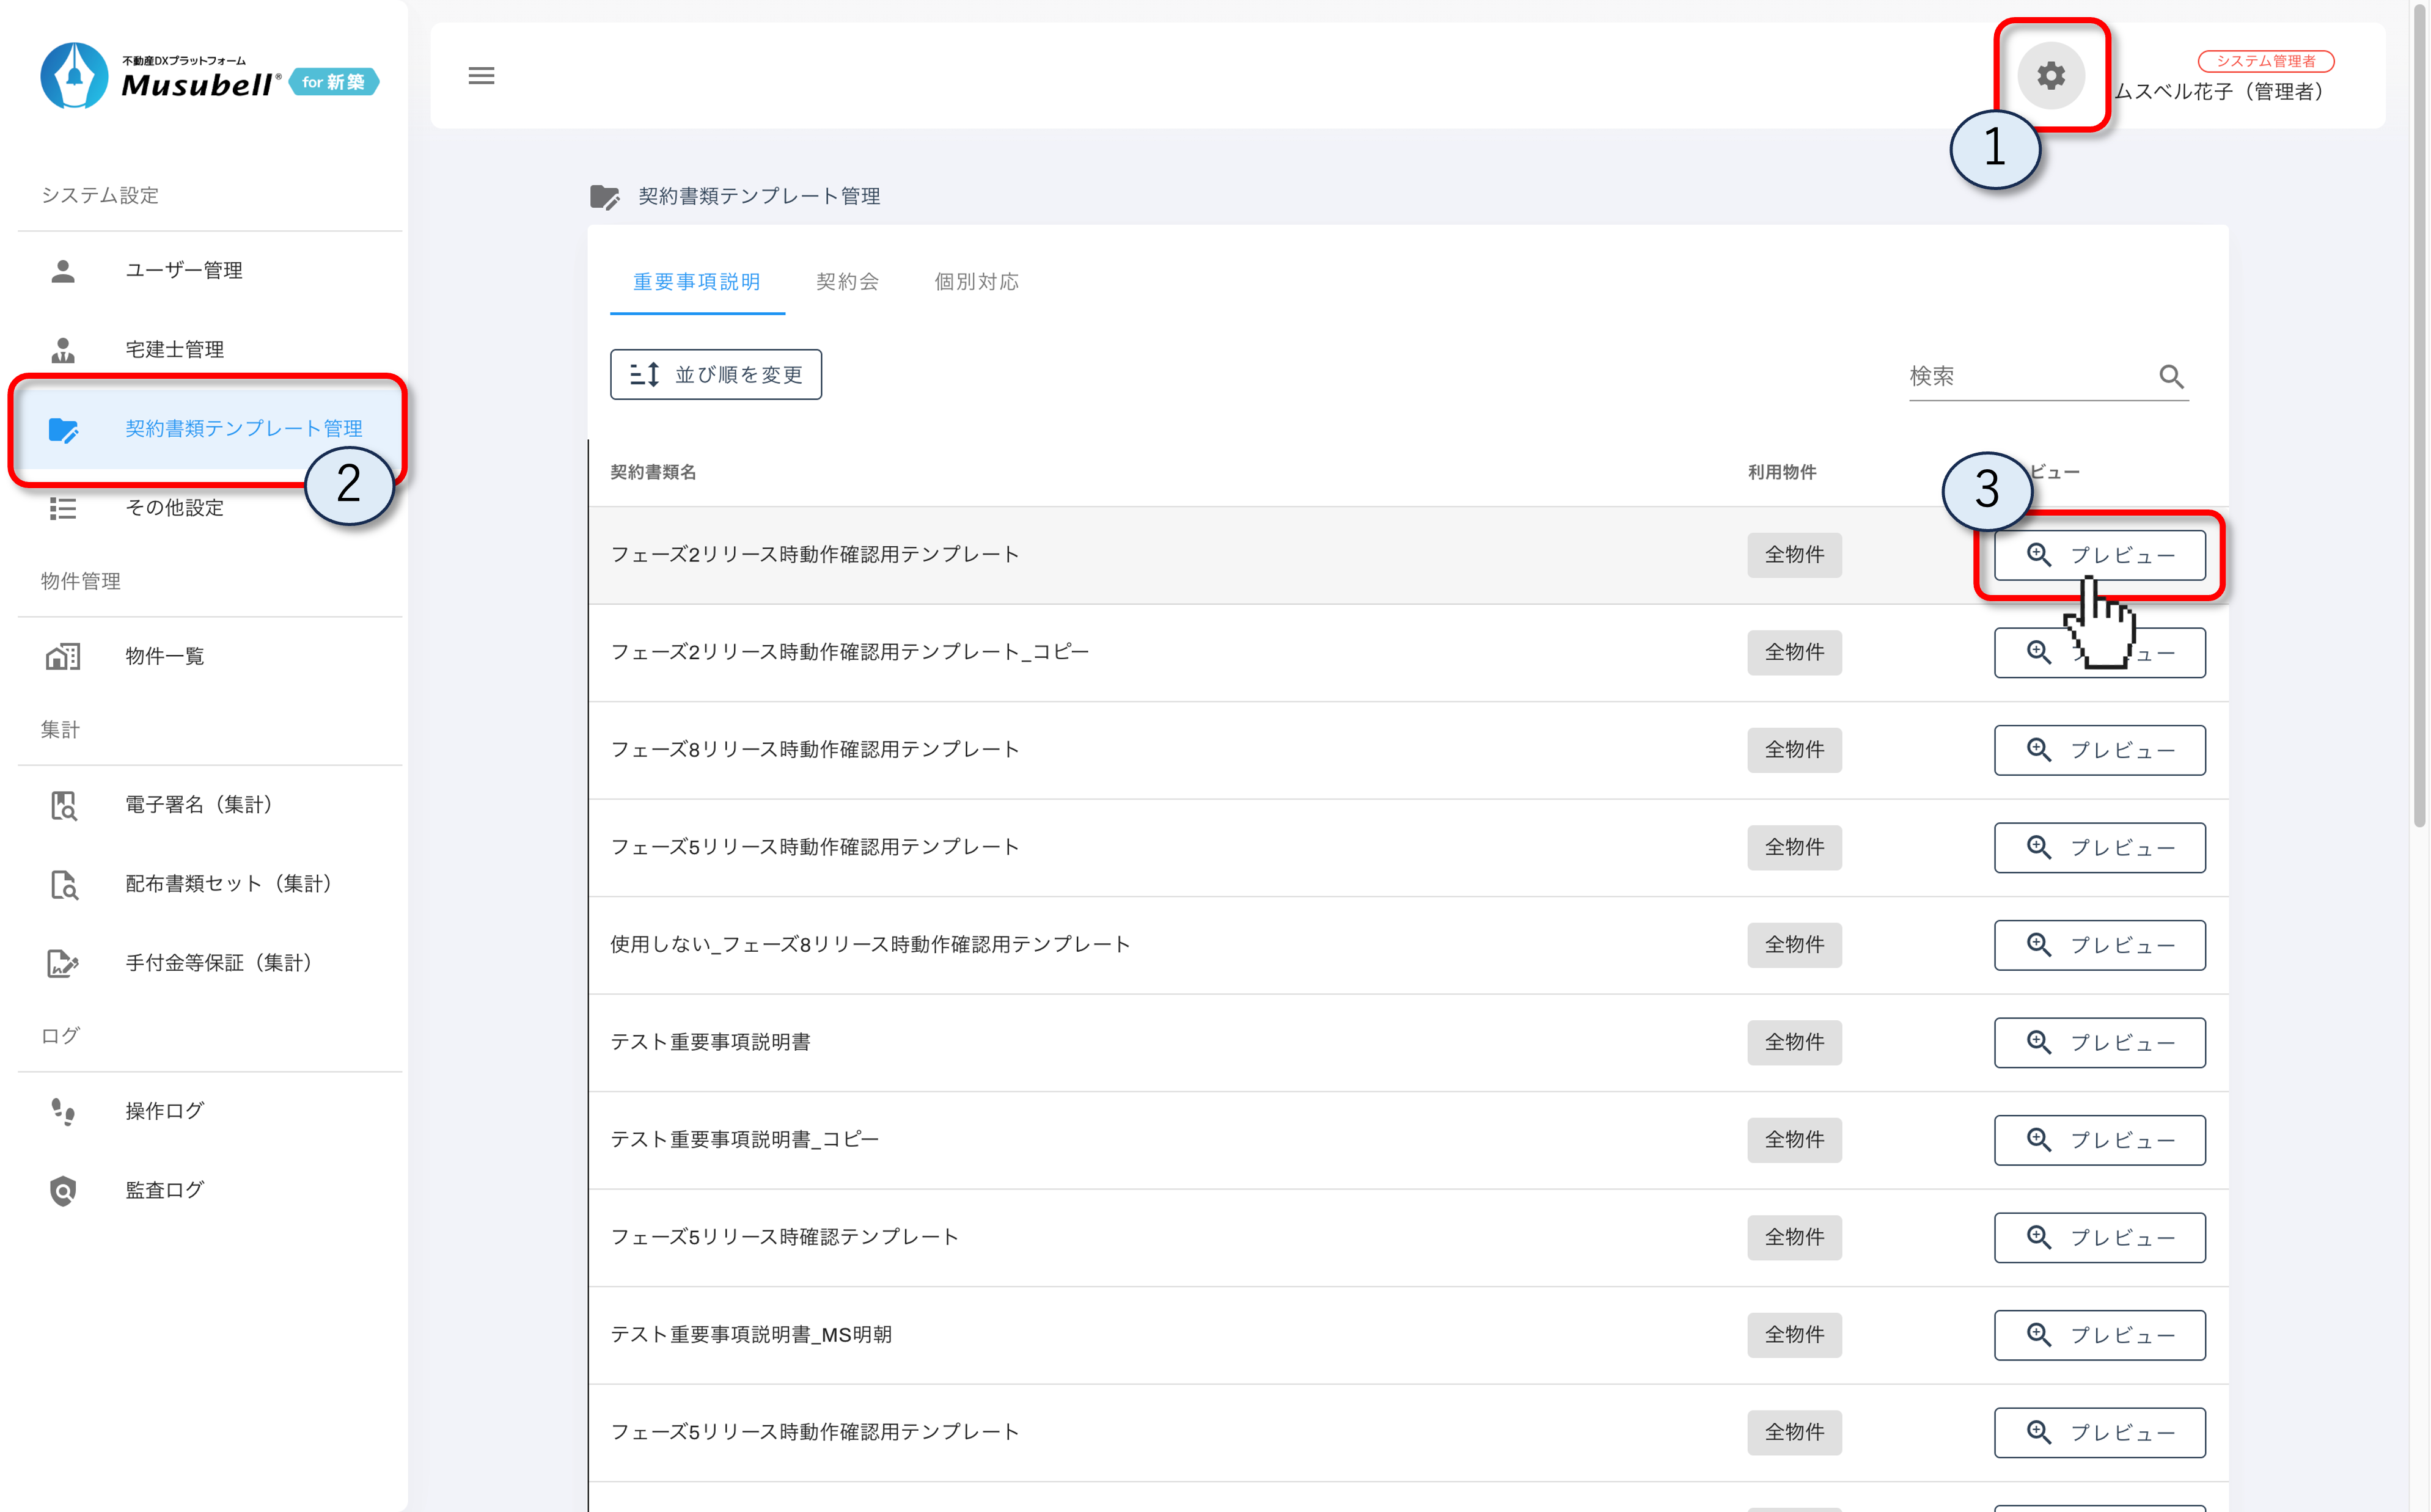Select その他設定 list icon in sidebar
This screenshot has height=1512, width=2431.
pyautogui.click(x=63, y=508)
